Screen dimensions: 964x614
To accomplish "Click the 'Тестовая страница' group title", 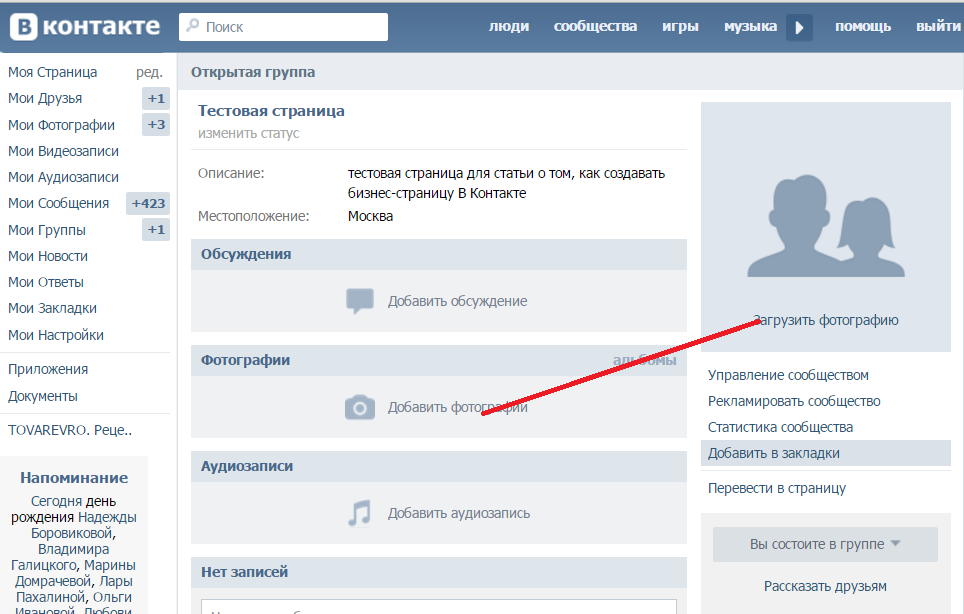I will click(x=271, y=111).
